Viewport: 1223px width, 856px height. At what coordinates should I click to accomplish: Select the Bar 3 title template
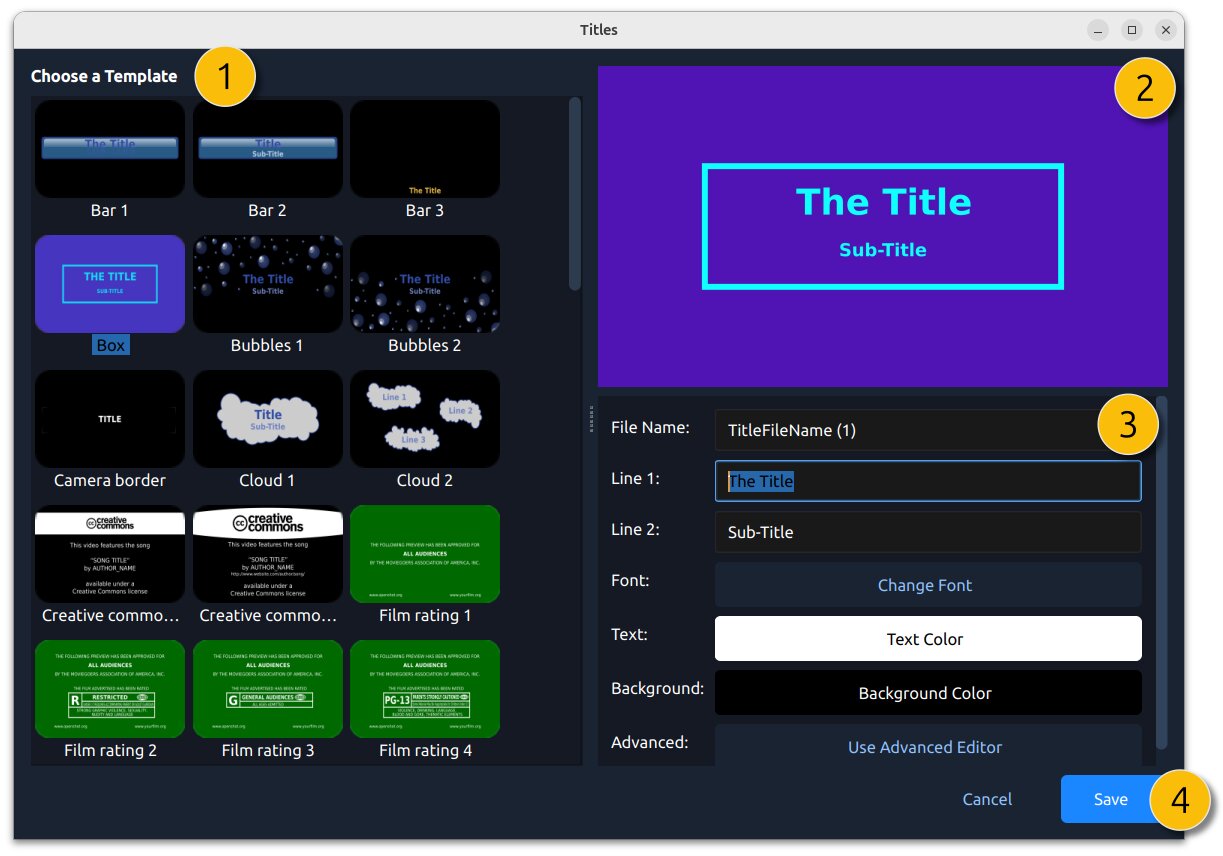point(424,148)
